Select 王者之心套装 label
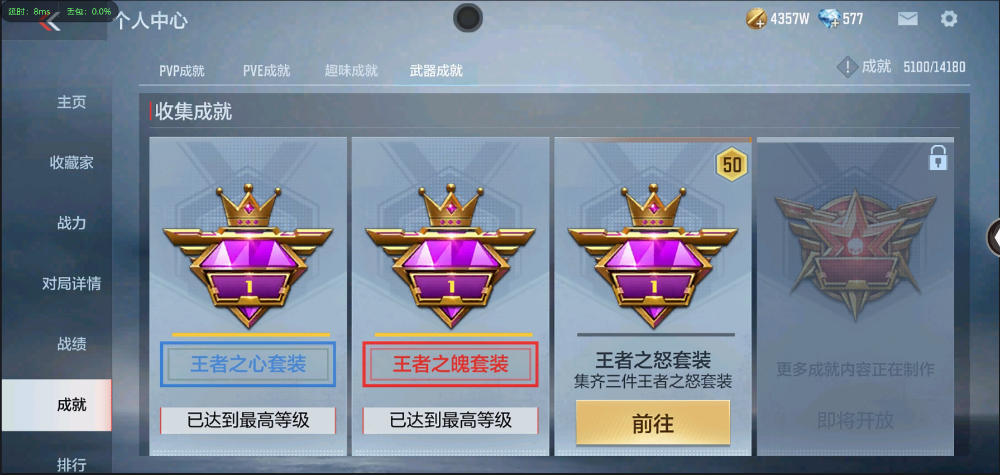This screenshot has height=475, width=1000. point(248,364)
